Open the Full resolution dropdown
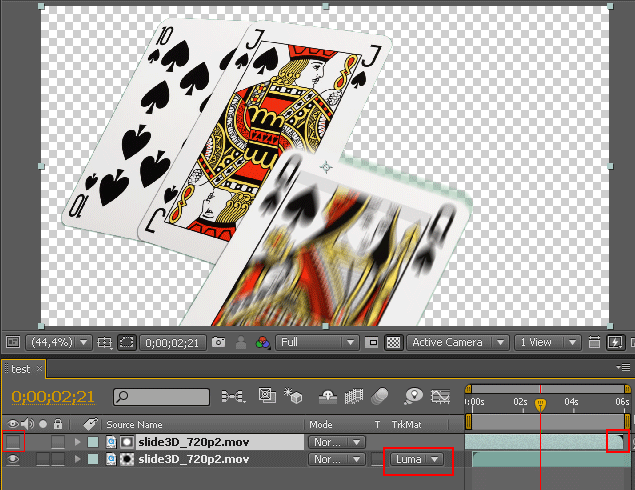Viewport: 635px width, 490px height. click(x=316, y=343)
